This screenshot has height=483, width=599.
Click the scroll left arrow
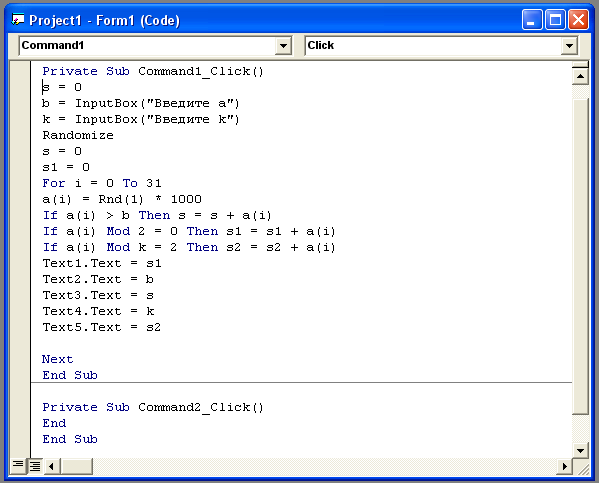tap(52, 466)
